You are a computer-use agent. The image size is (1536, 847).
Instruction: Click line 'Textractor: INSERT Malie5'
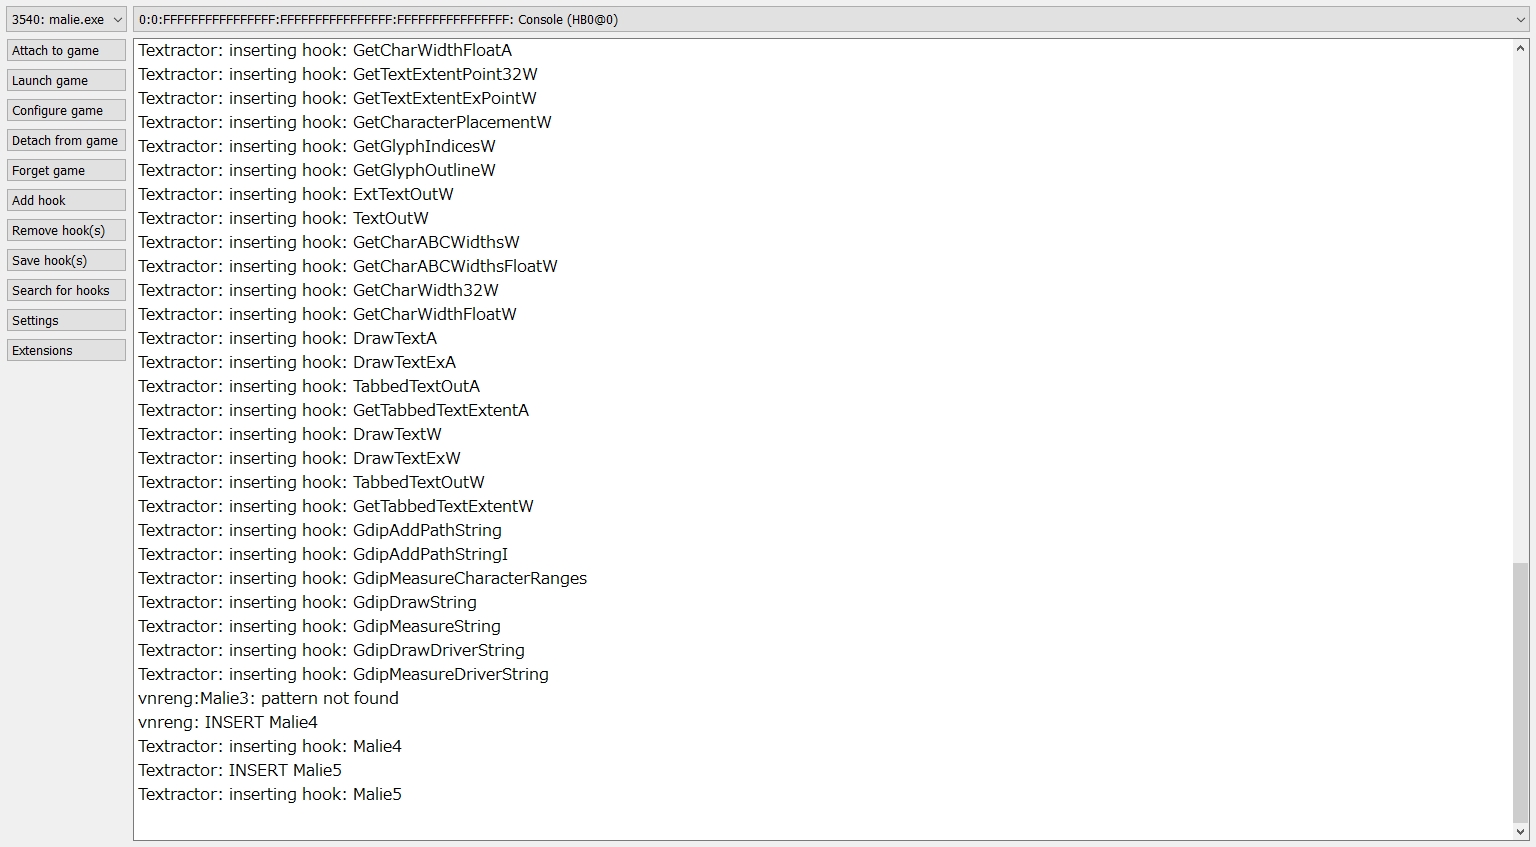240,770
